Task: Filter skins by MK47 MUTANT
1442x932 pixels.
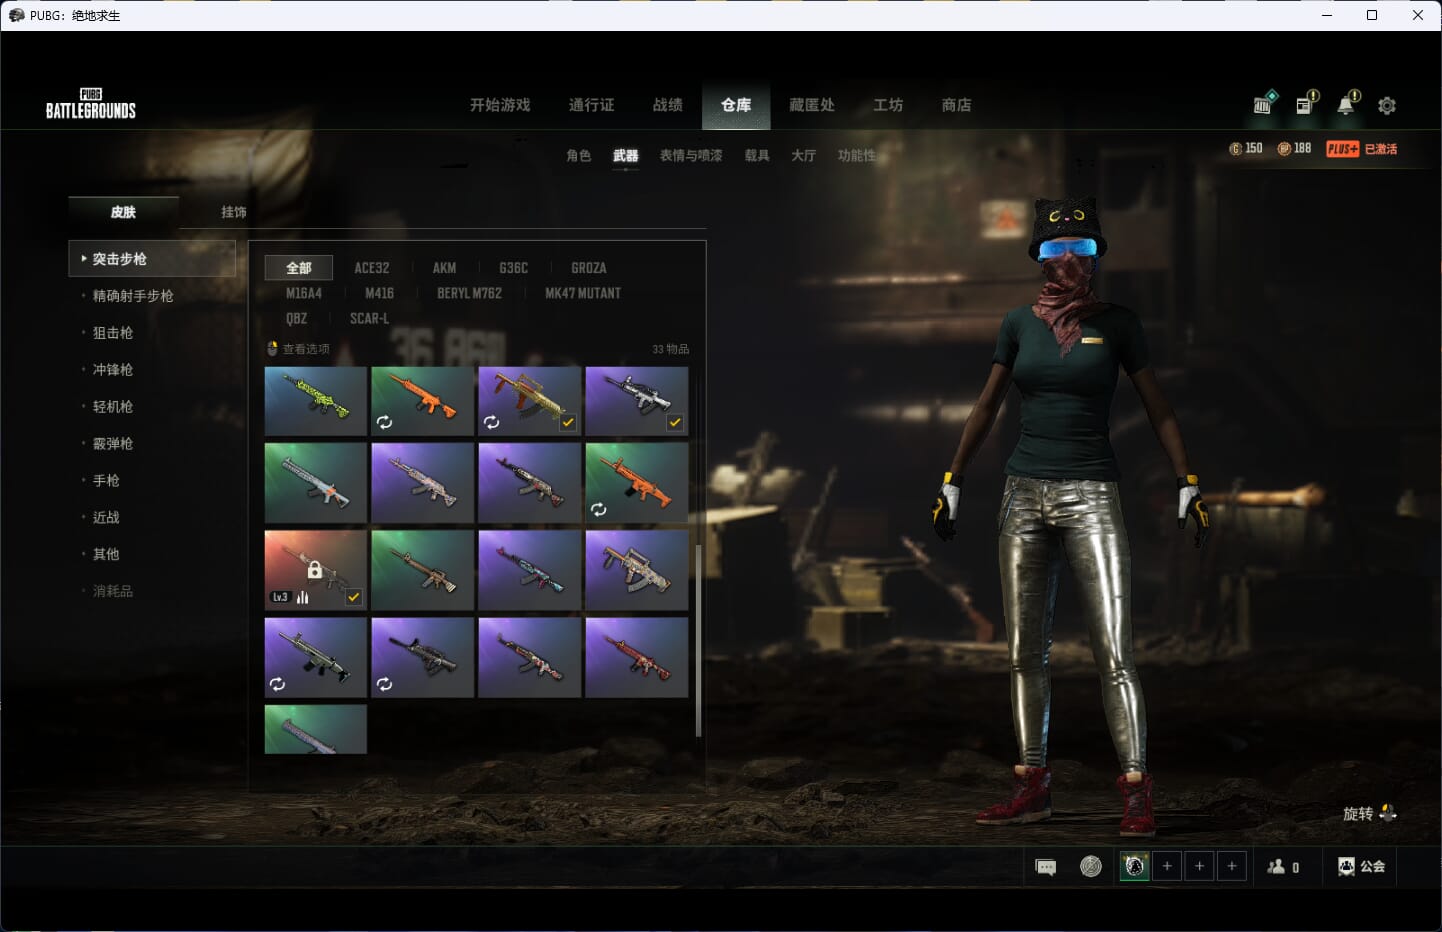Action: coord(583,293)
